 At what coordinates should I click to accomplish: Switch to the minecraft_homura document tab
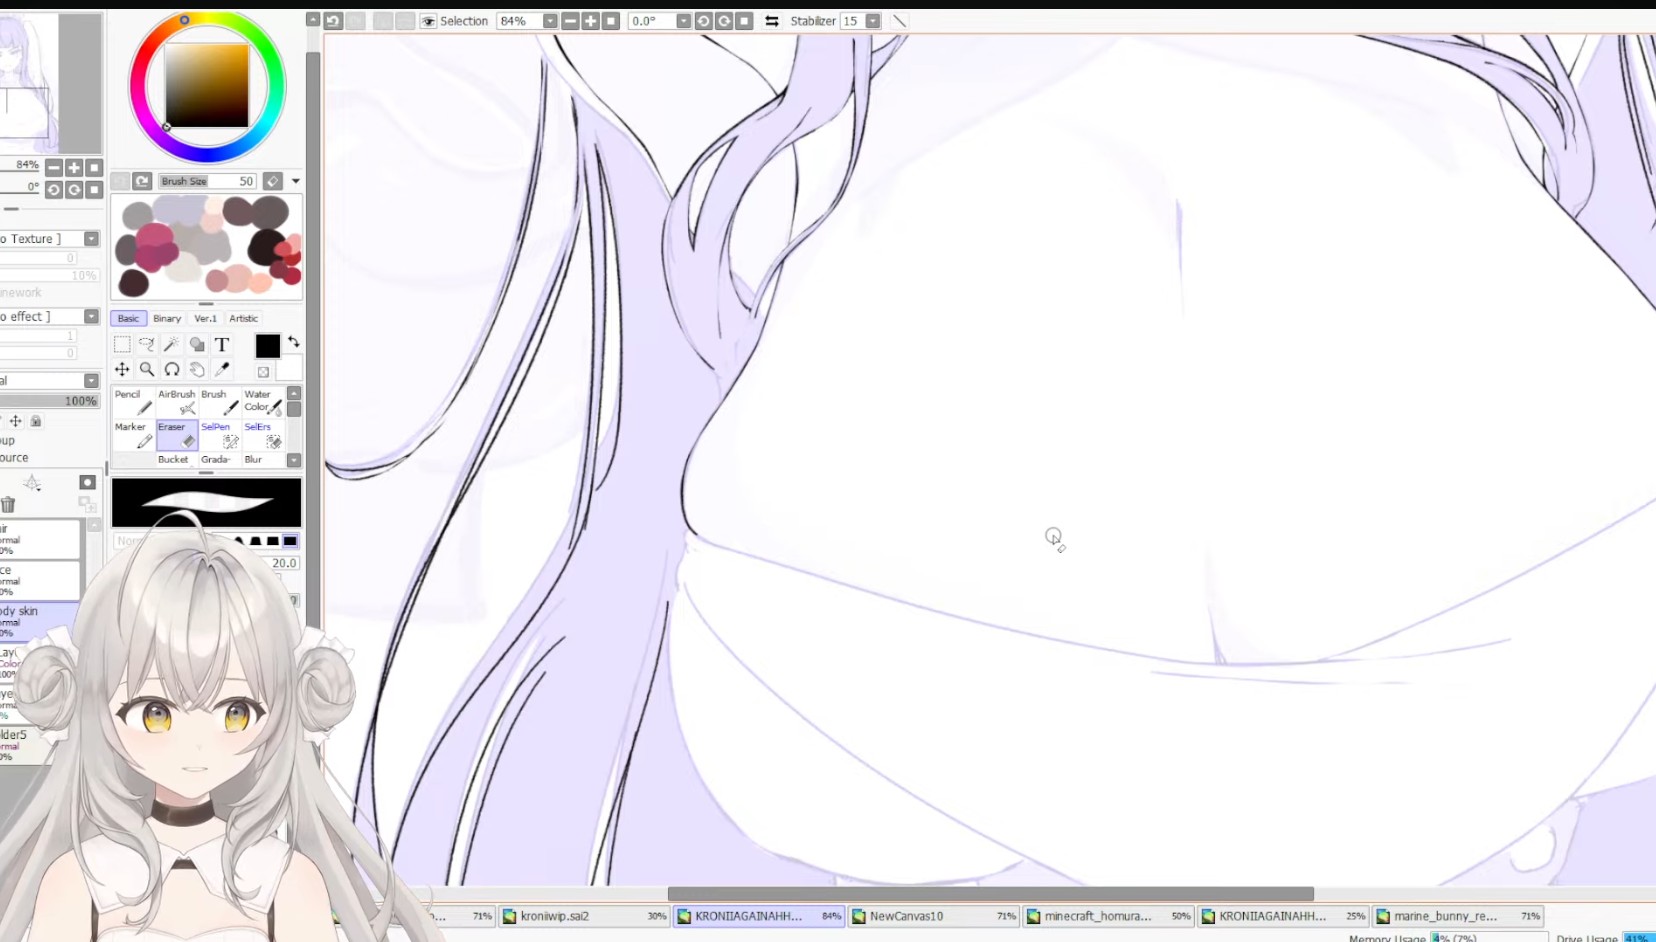click(1109, 916)
